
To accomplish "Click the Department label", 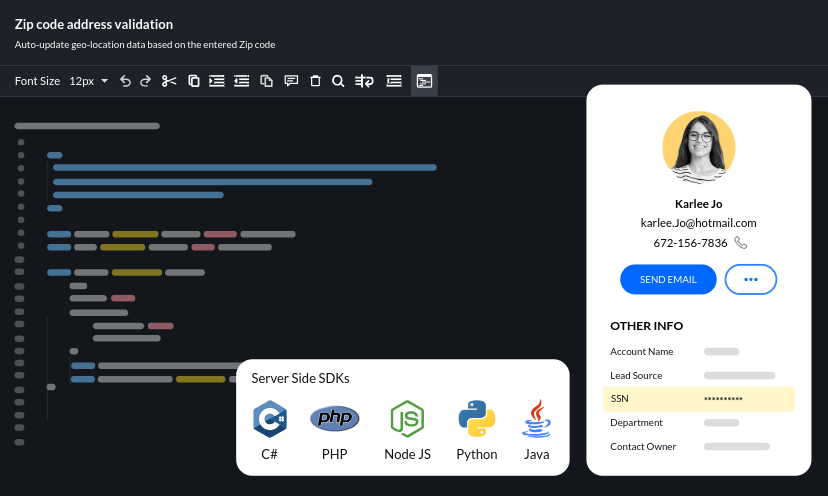I will click(636, 423).
